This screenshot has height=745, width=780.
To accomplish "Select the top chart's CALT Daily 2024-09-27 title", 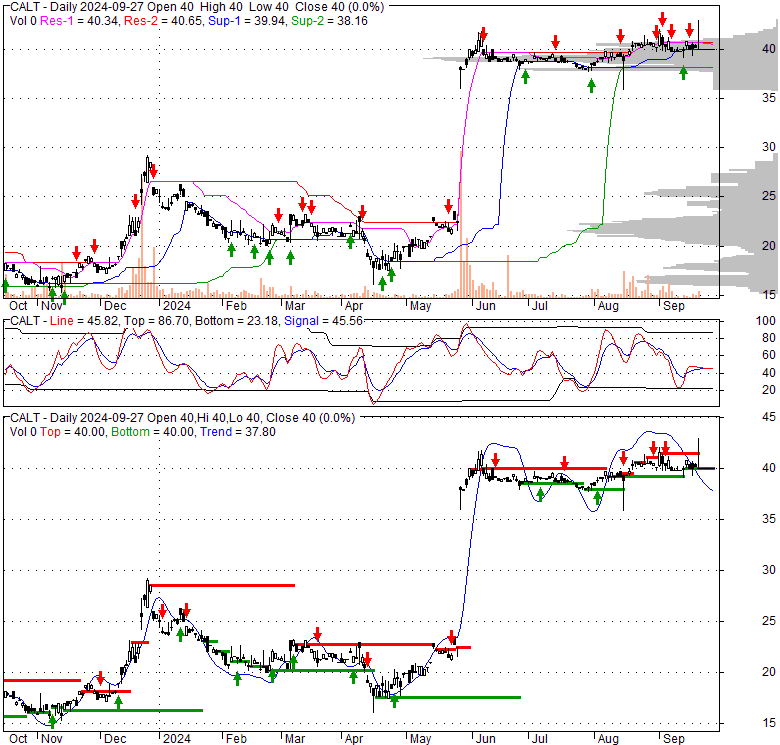I will tap(197, 7).
